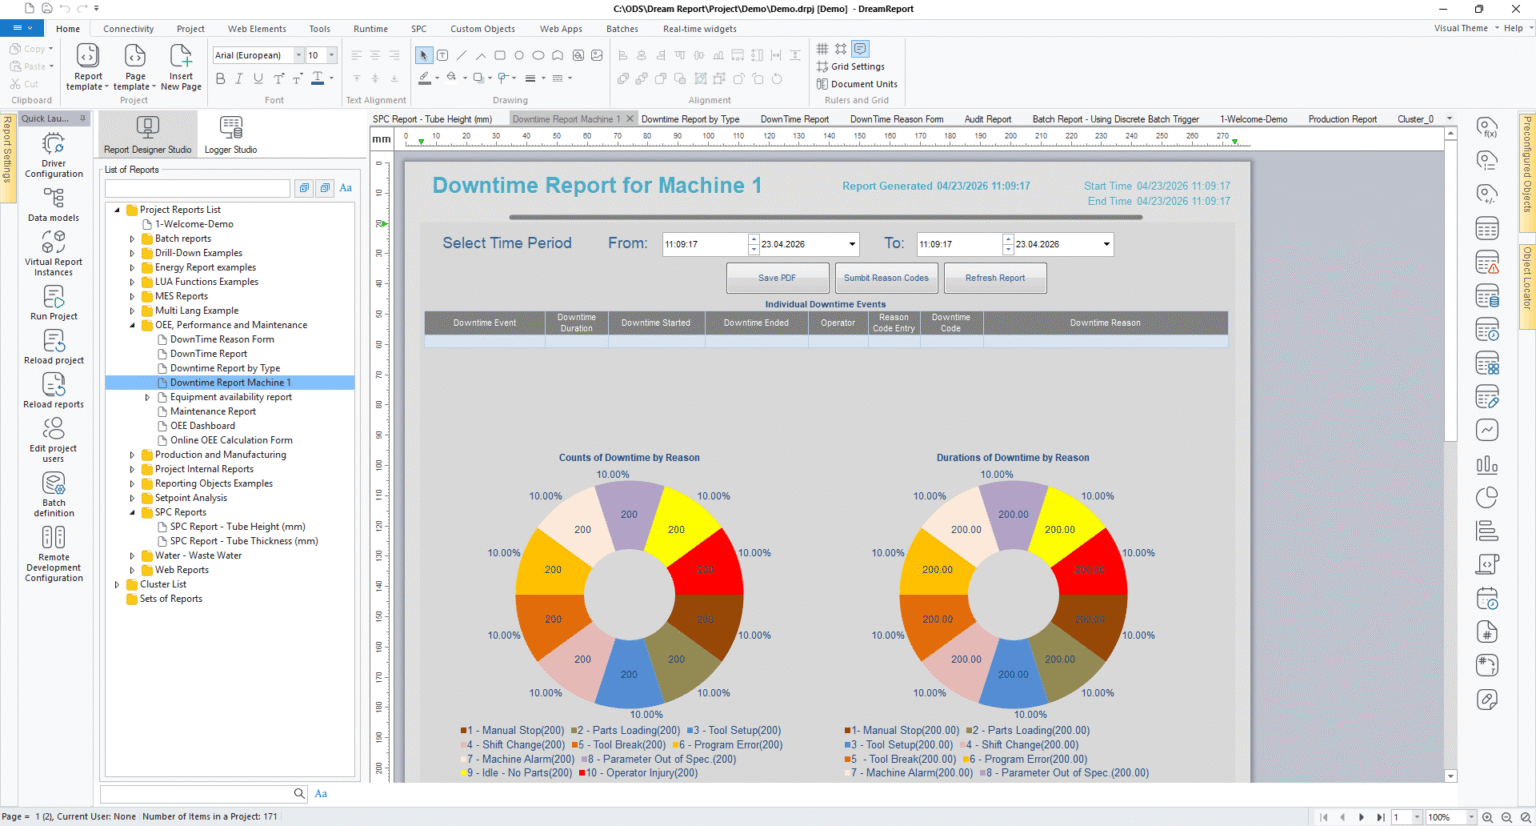
Task: Insert a line chart object from right toolbar
Action: pyautogui.click(x=1487, y=430)
